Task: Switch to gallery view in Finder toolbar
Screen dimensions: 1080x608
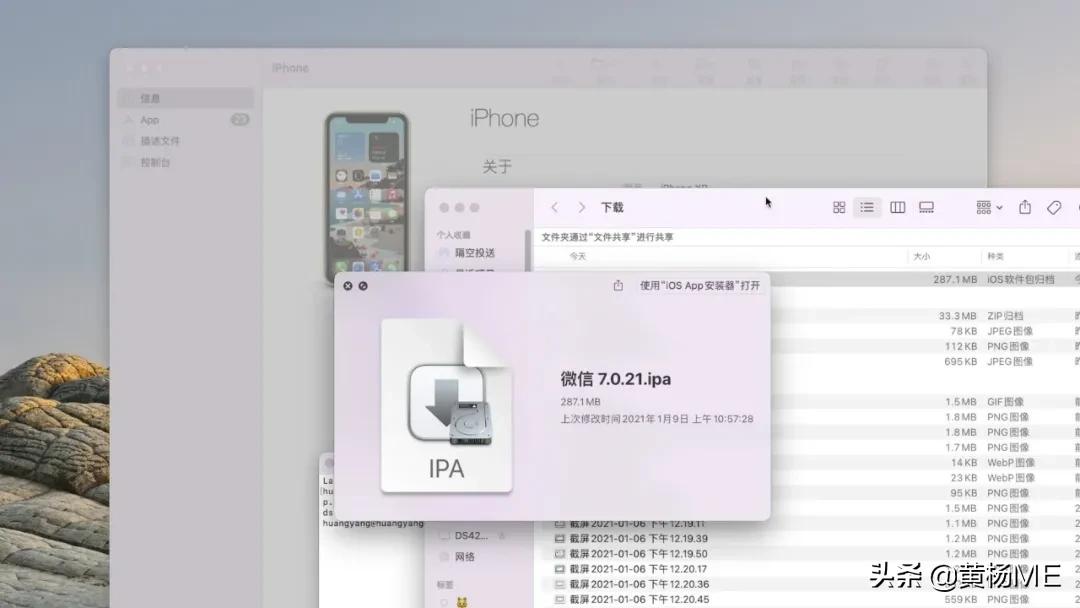Action: pos(926,207)
